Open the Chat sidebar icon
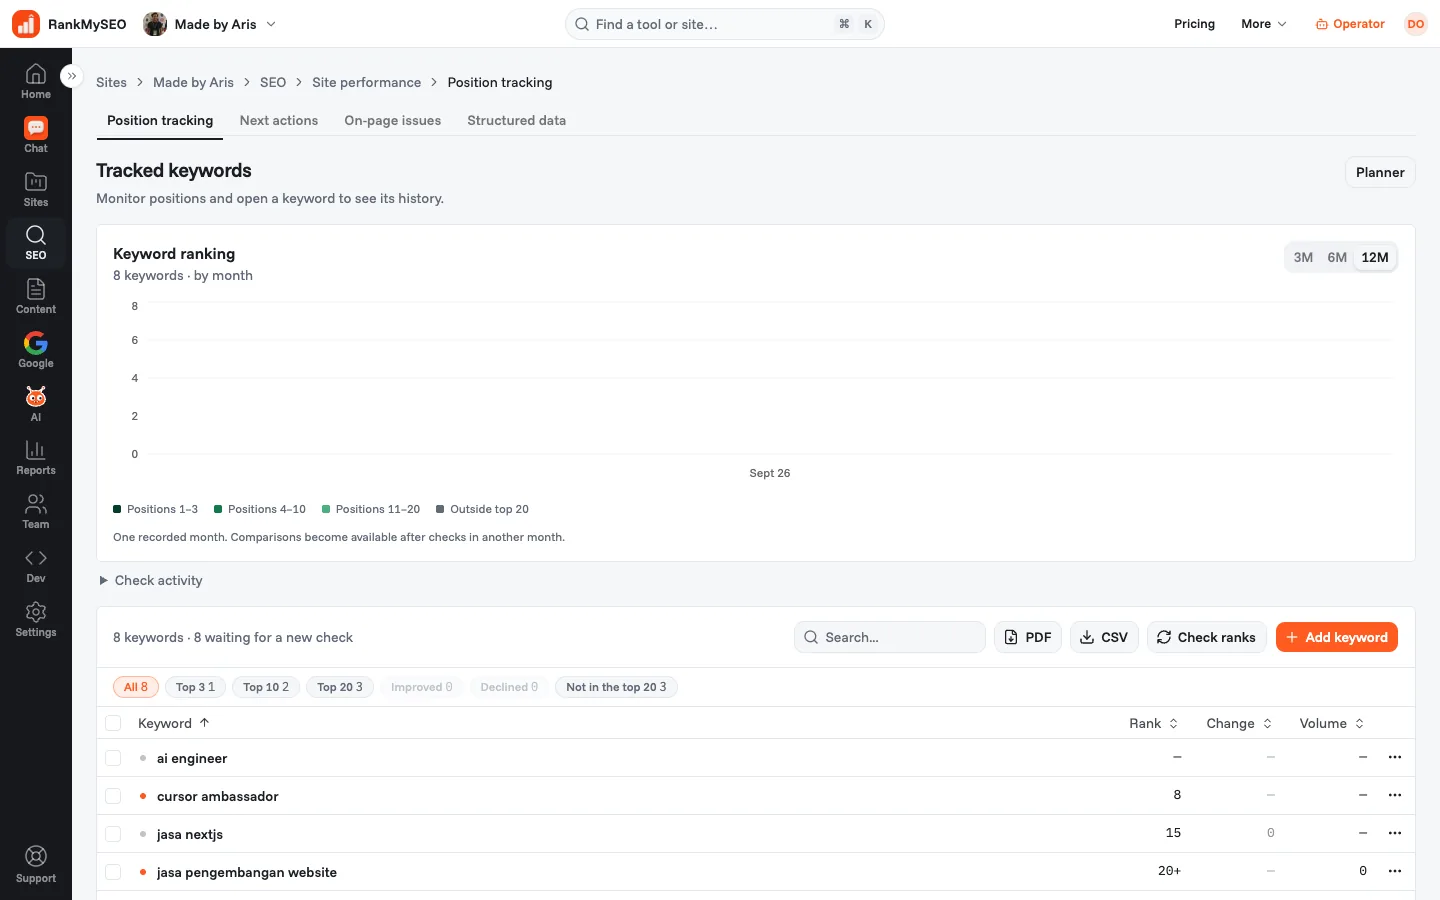1440x900 pixels. tap(36, 135)
